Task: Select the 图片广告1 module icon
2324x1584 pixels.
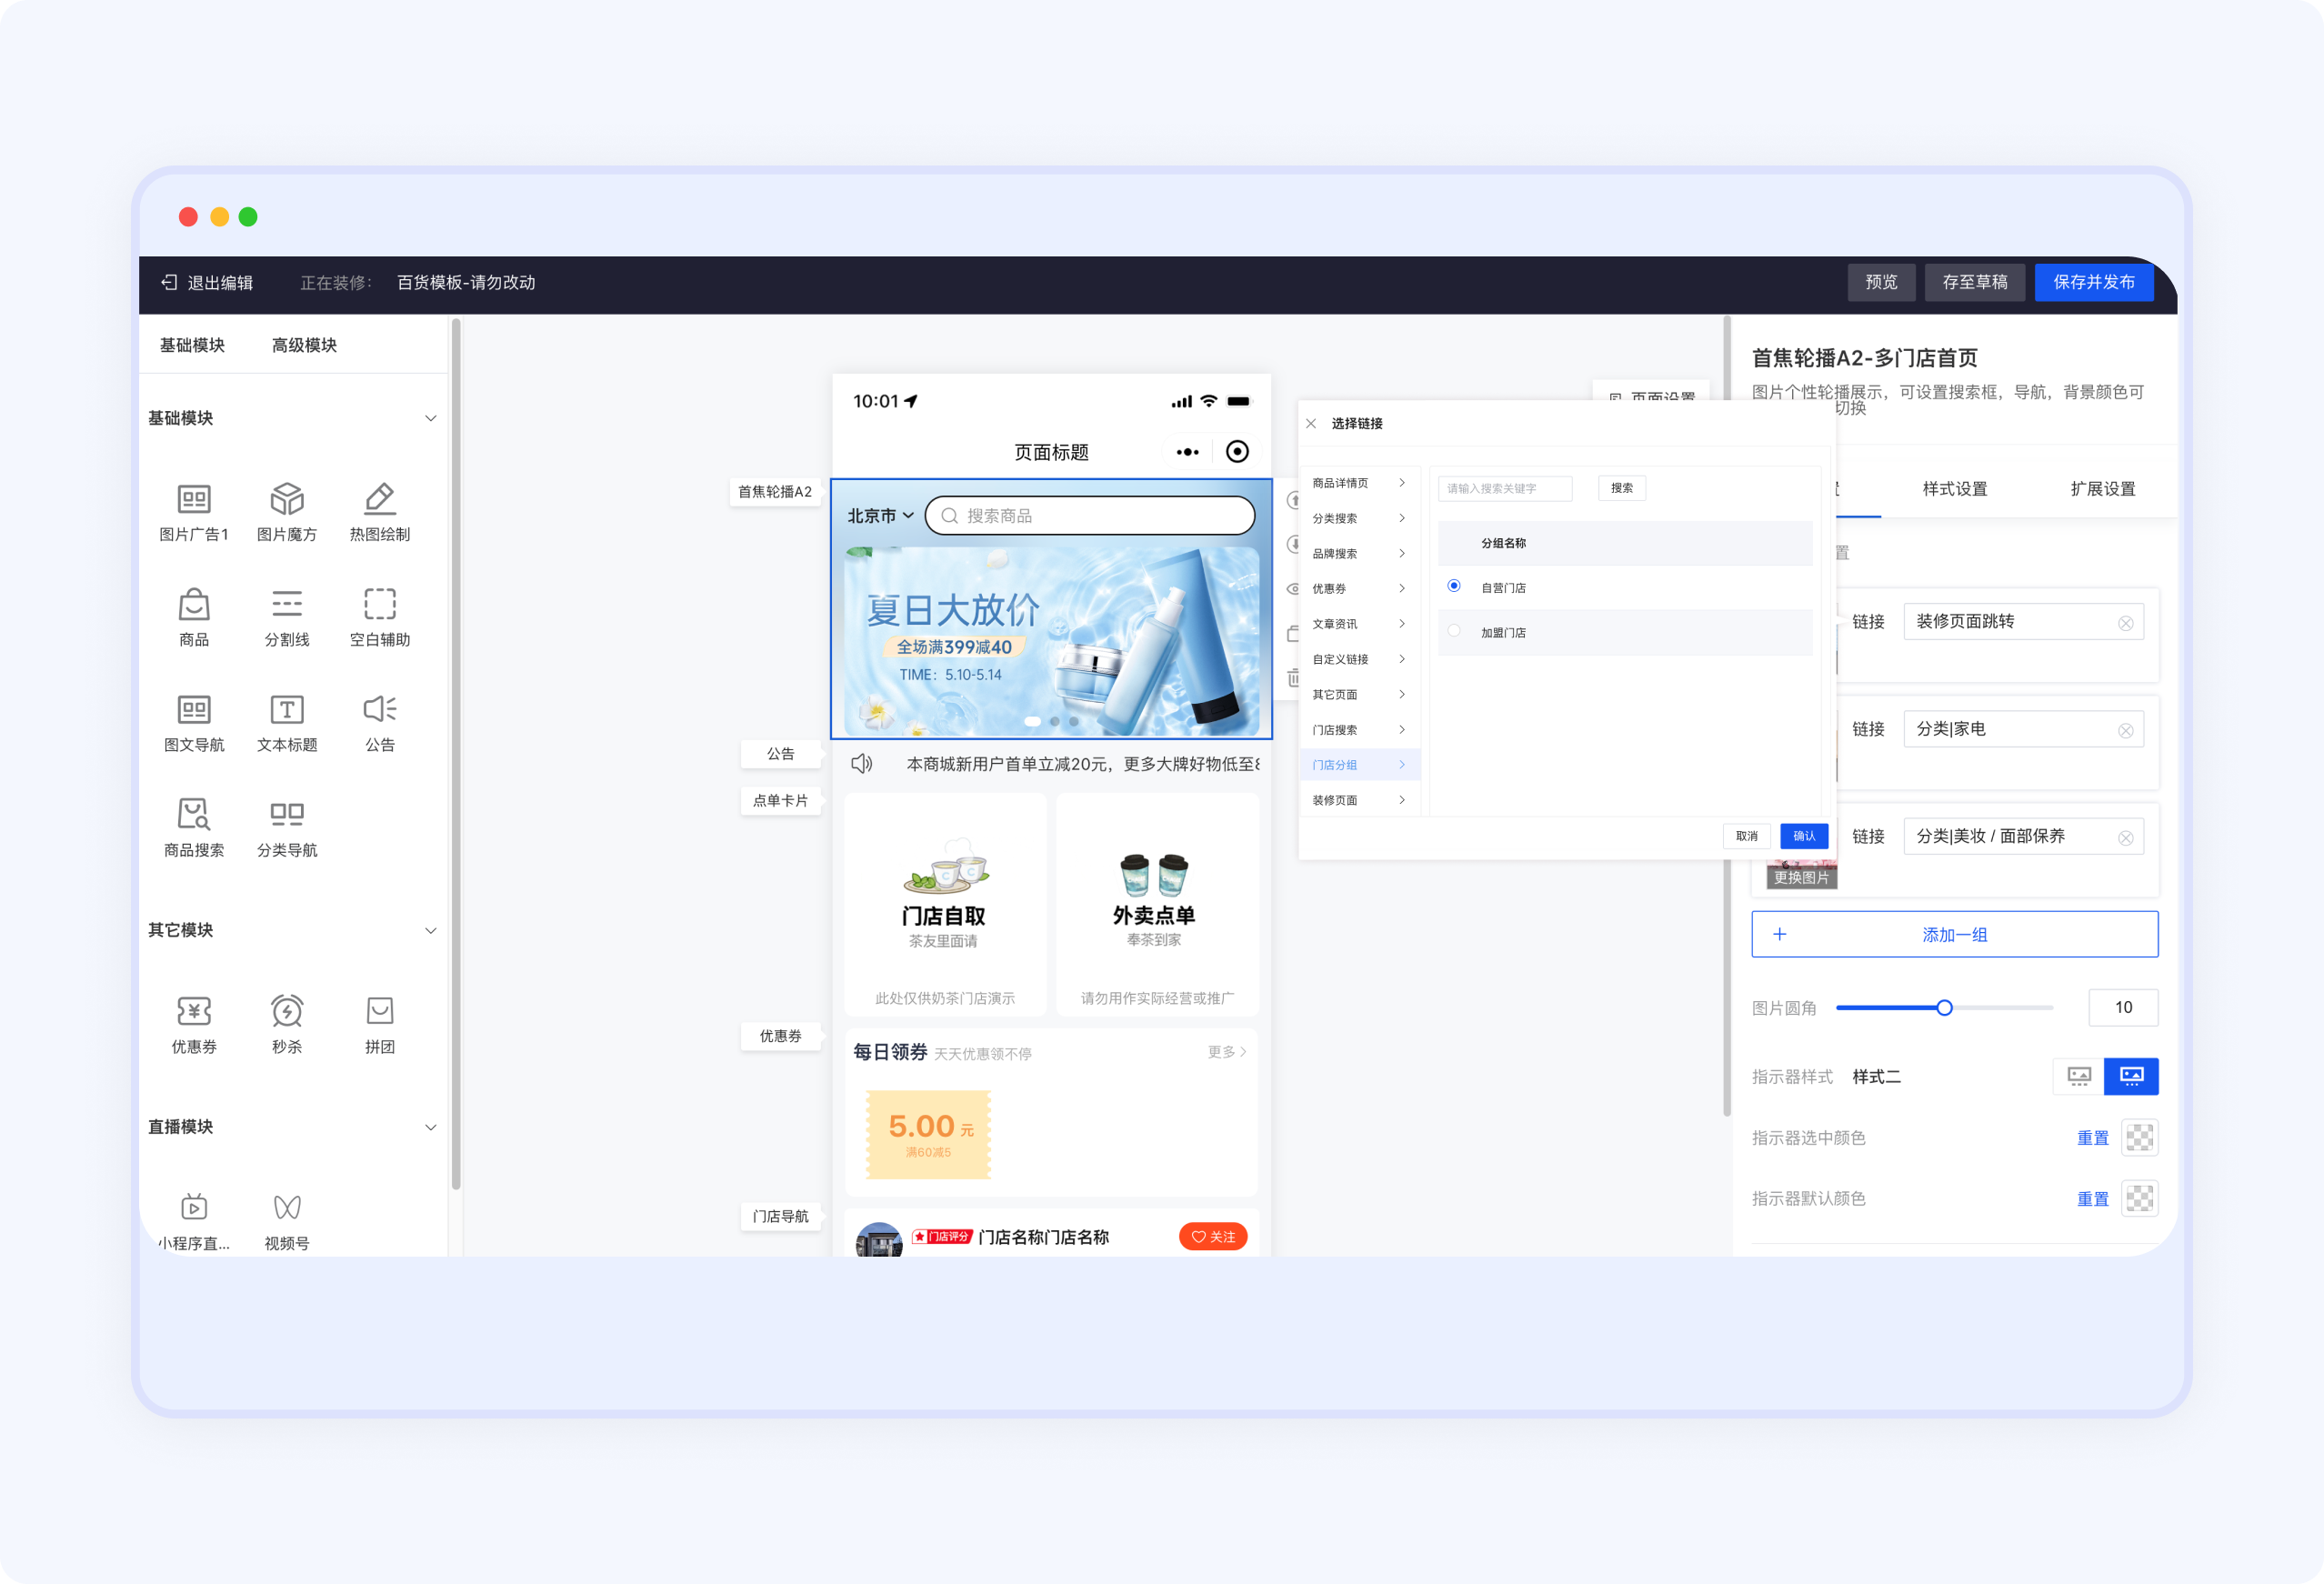Action: 194,498
